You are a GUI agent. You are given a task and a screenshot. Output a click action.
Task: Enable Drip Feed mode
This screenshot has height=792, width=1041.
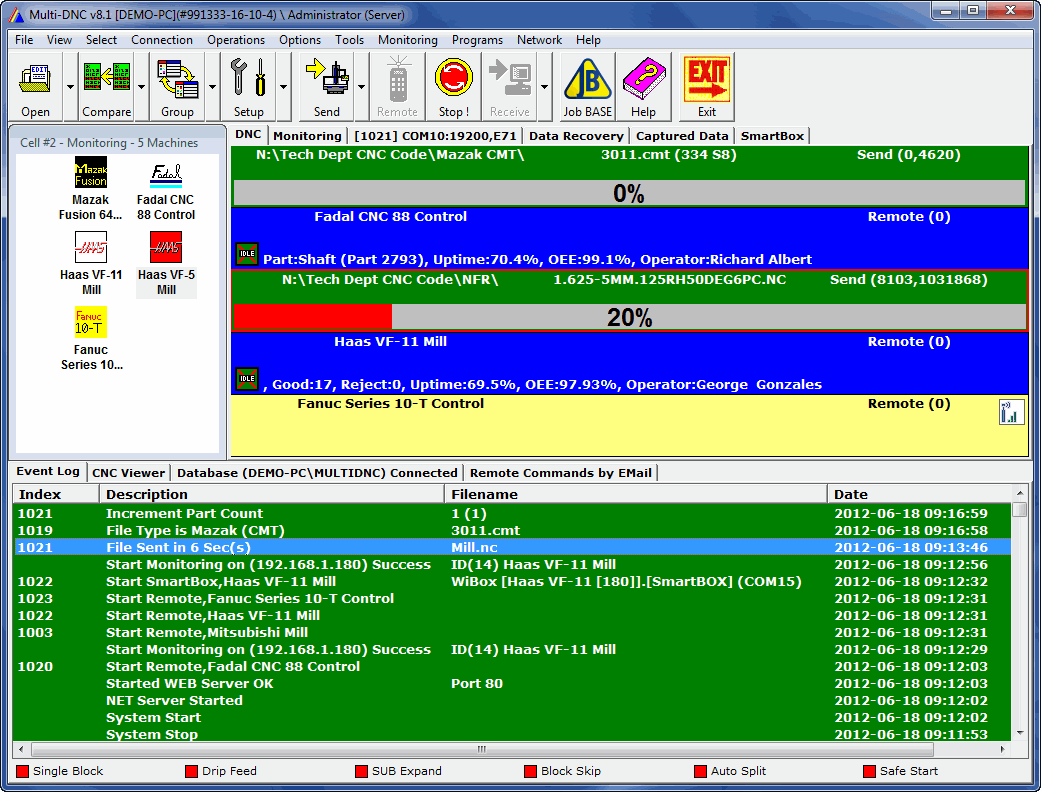(x=190, y=771)
